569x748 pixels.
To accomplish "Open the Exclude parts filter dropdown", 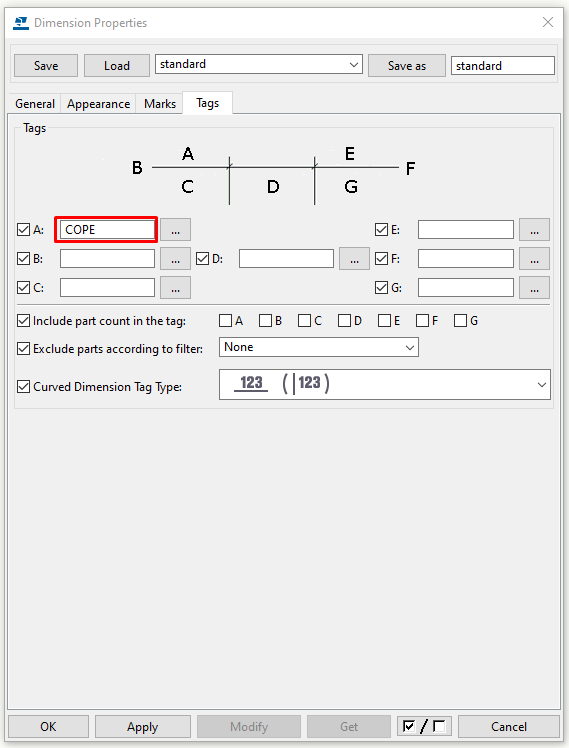I will point(319,347).
